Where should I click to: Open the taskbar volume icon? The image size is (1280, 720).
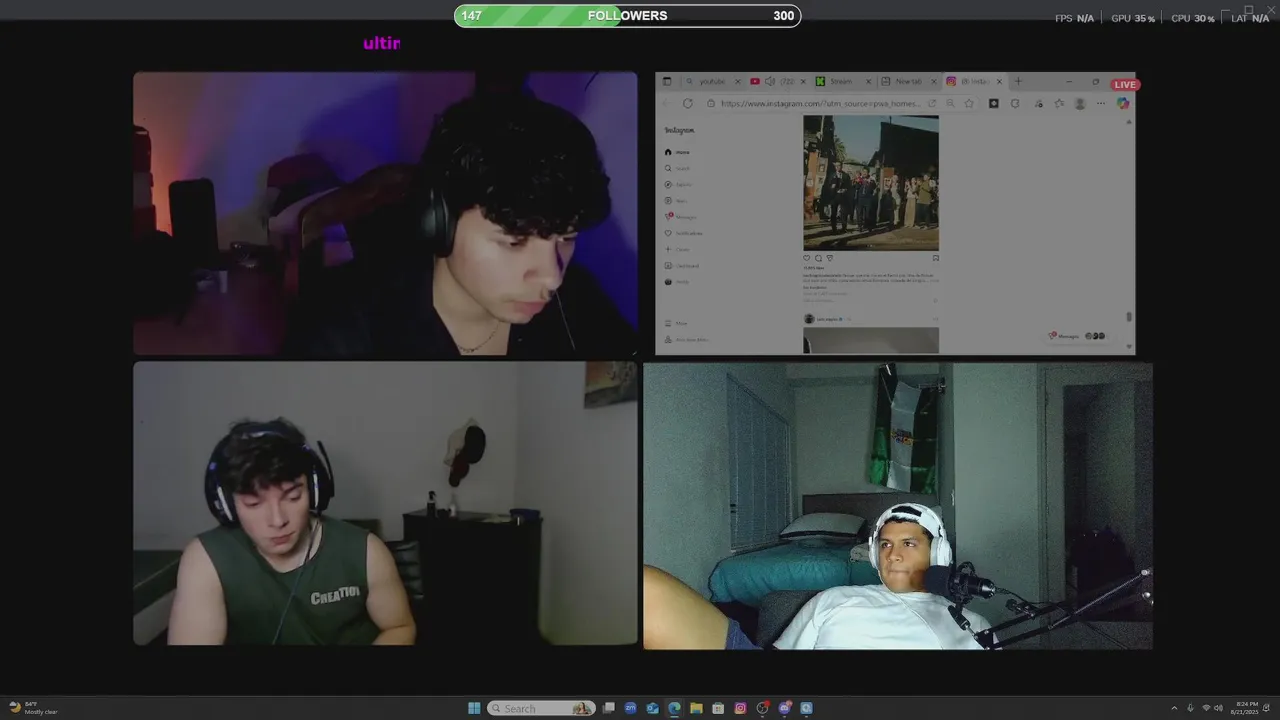1218,708
